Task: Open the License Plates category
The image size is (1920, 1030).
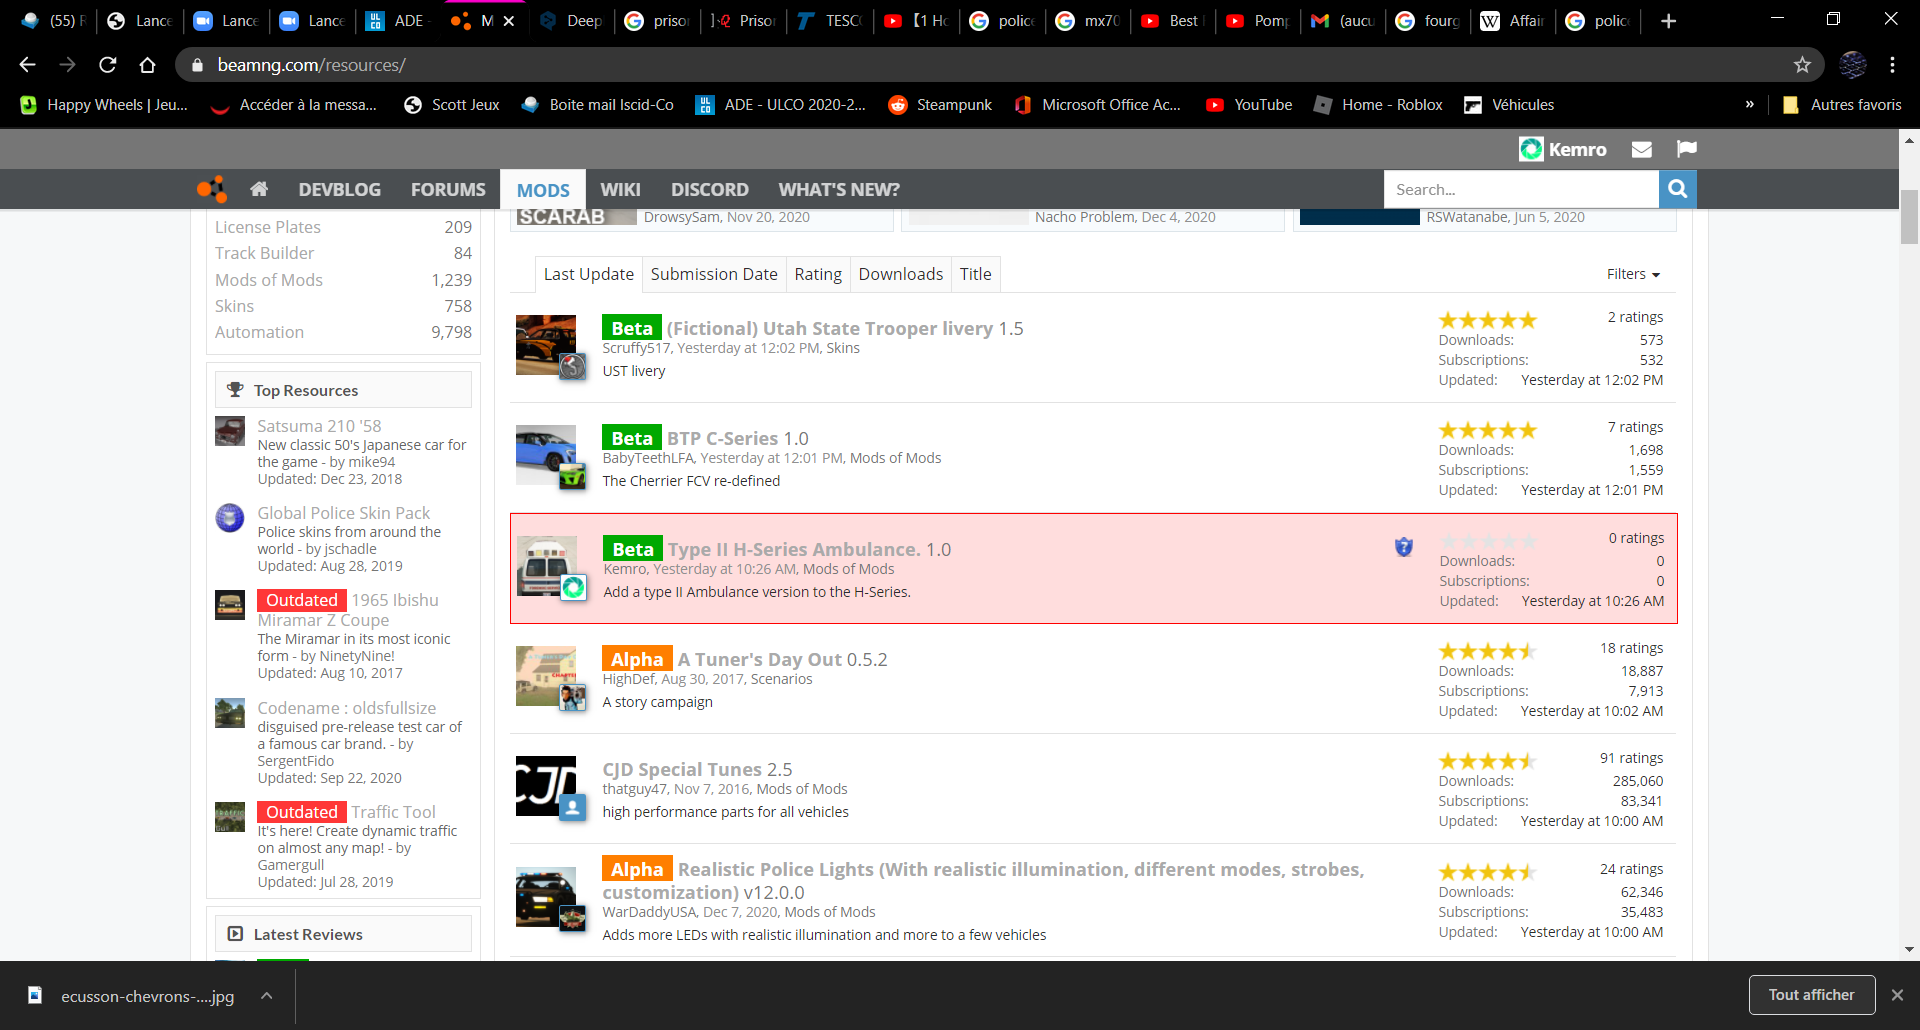Action: point(268,227)
